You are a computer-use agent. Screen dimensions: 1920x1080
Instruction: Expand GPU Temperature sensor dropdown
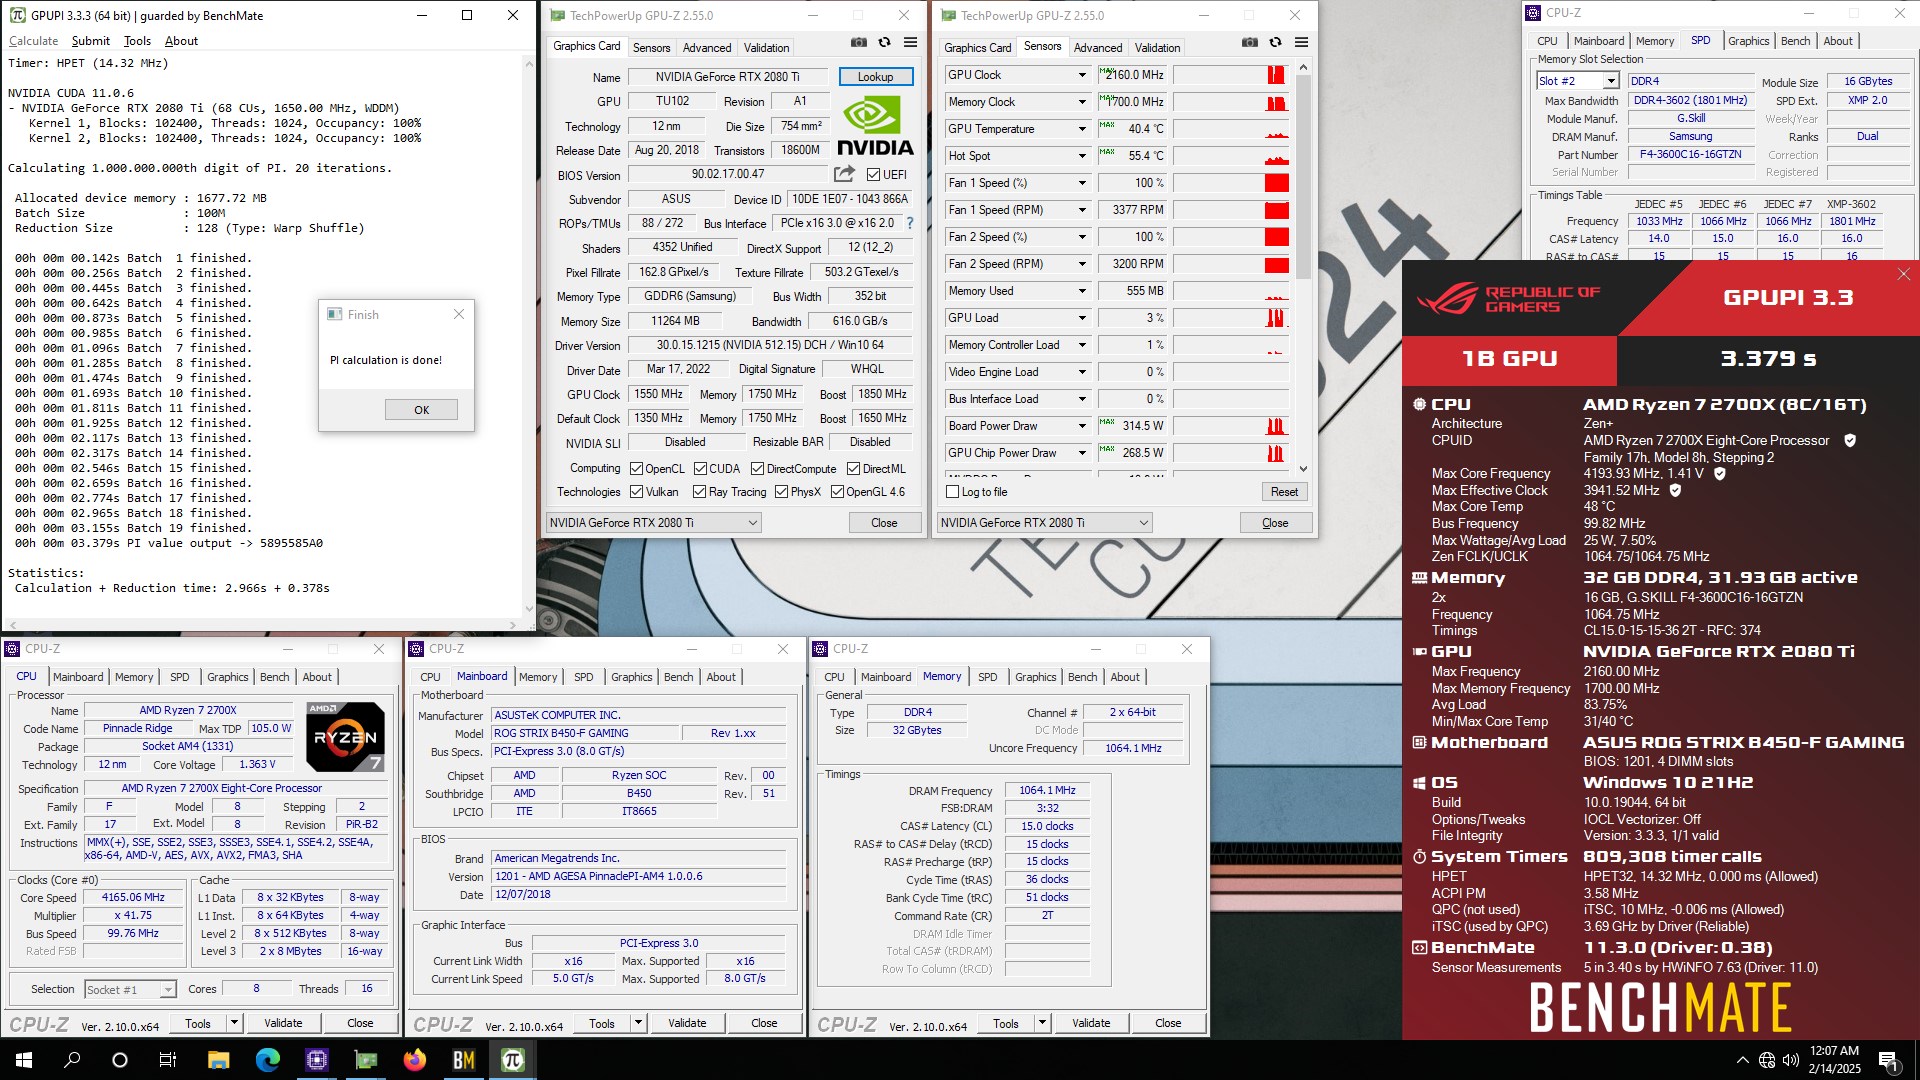pos(1081,129)
